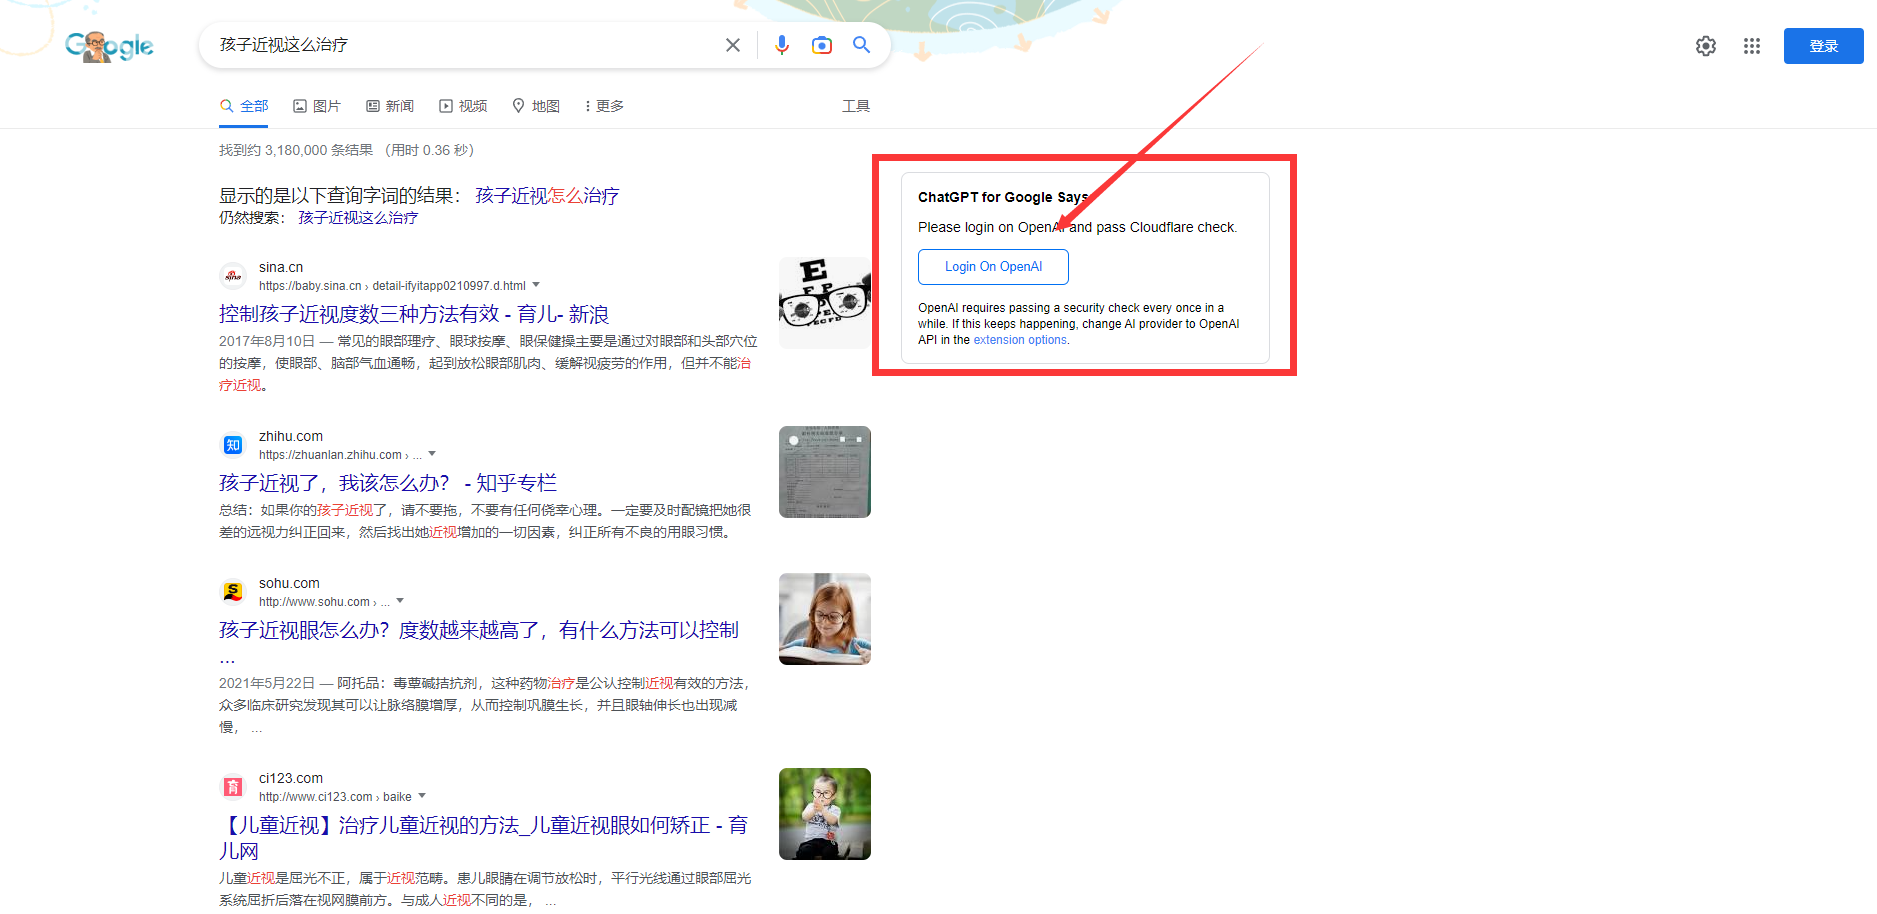Search instead for 孩子近视这么治疗

click(x=358, y=218)
